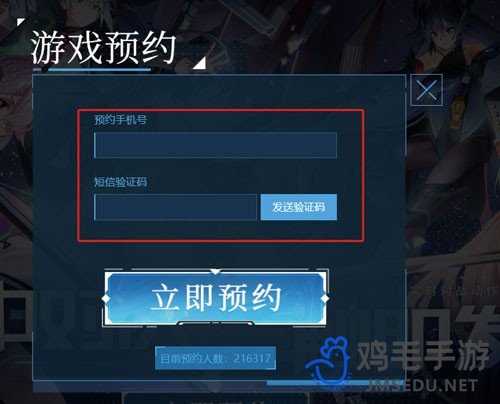Screen dimensions: 500x404
Task: Click the 预约手机号 field label
Action: [x=120, y=119]
